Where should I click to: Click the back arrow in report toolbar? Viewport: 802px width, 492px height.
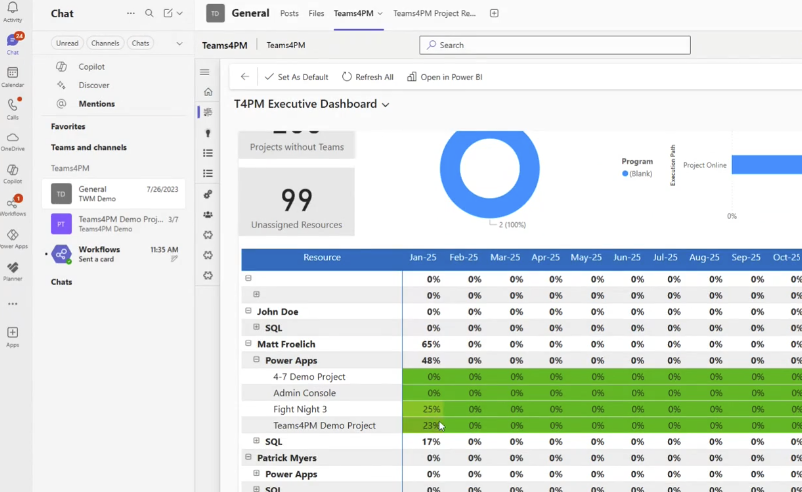tap(245, 77)
